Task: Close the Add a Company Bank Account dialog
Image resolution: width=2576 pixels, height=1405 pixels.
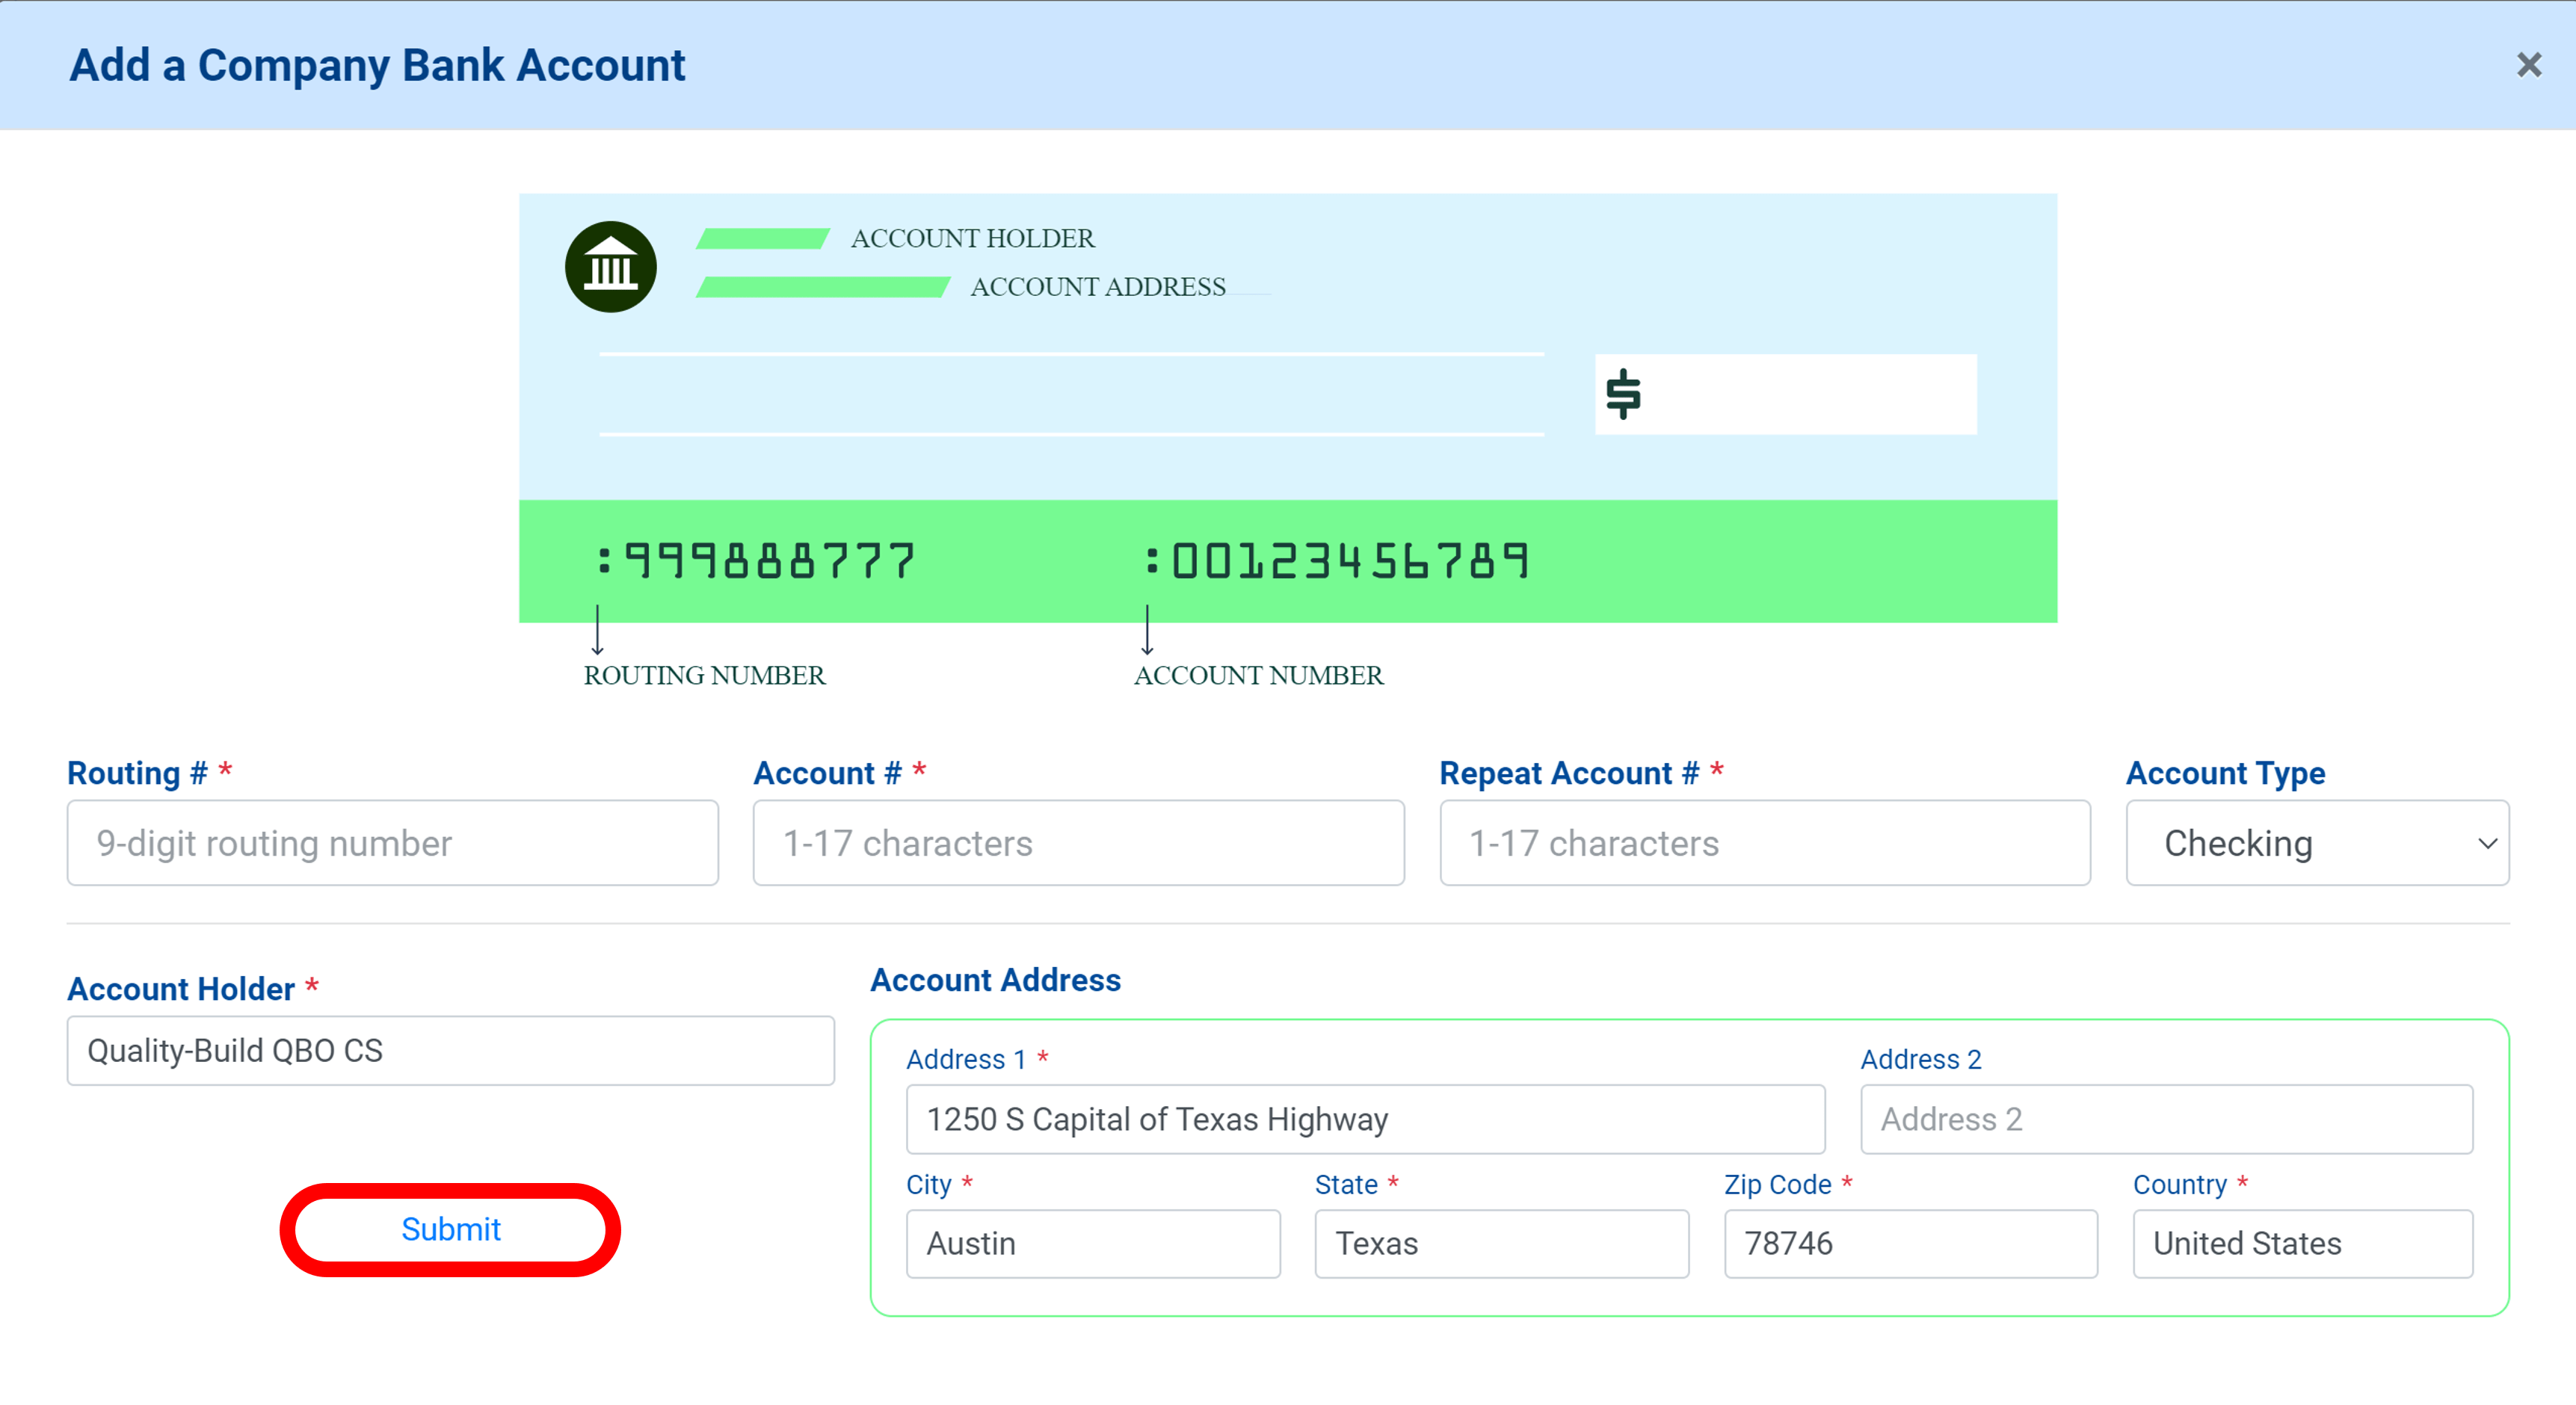Action: point(2528,65)
